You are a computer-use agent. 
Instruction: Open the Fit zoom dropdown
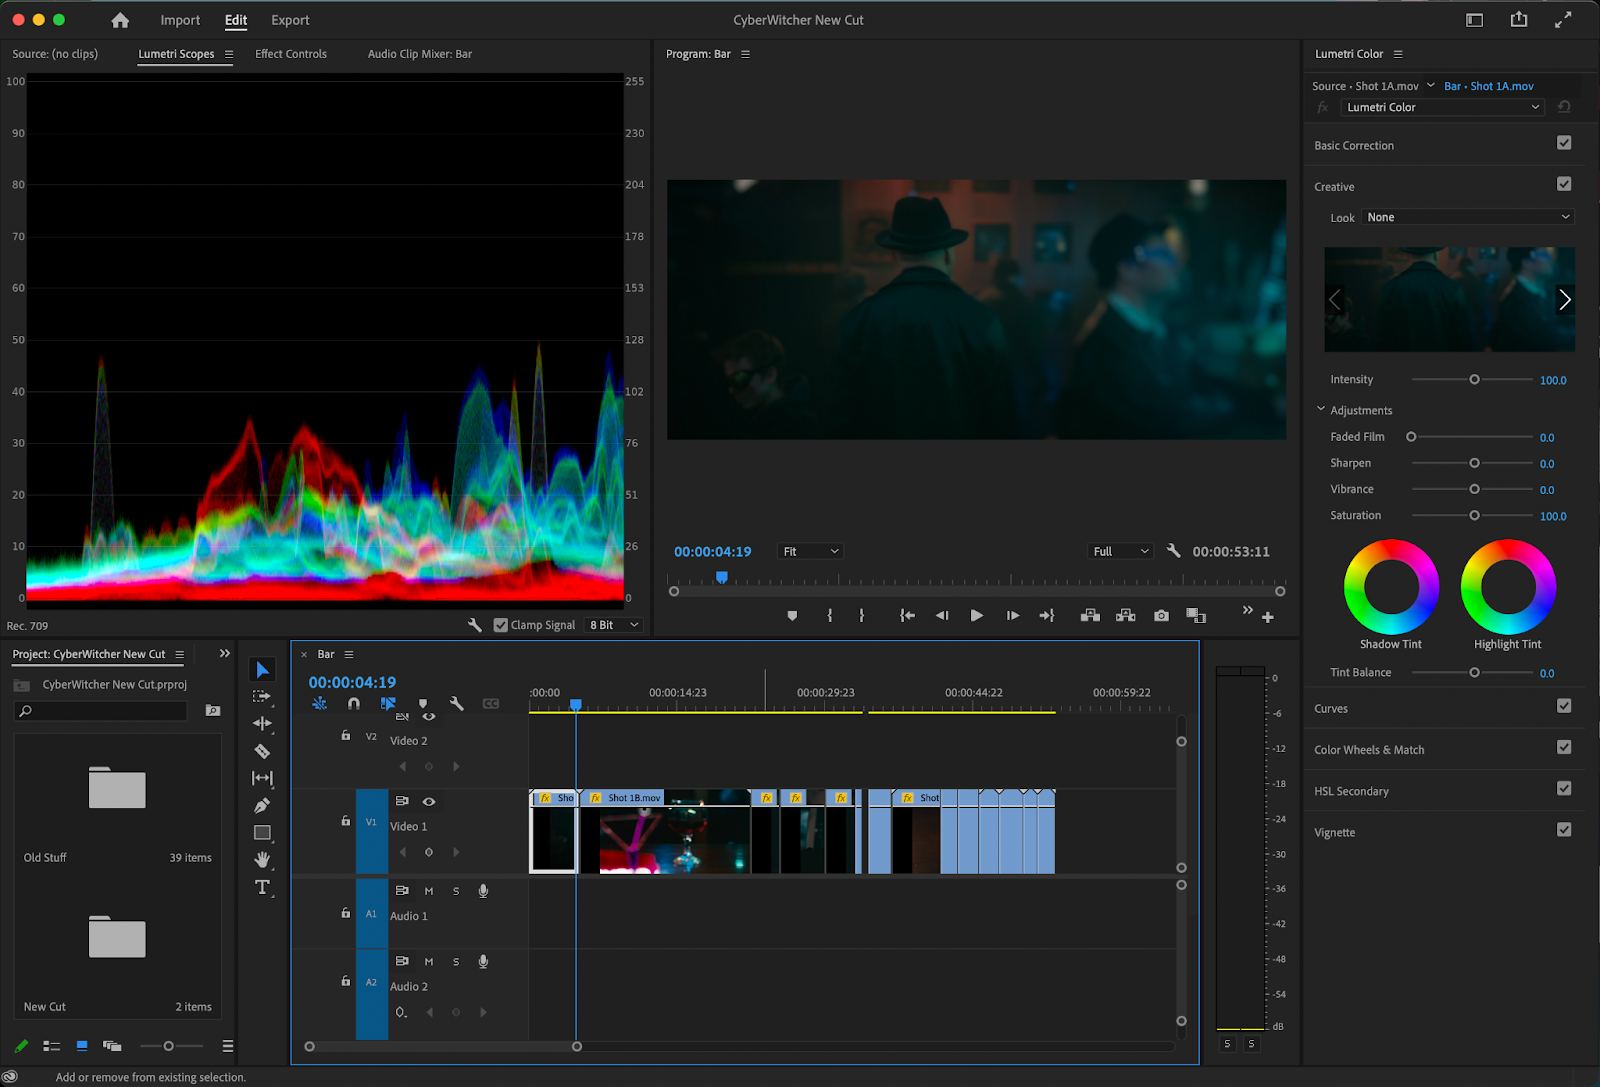click(x=809, y=550)
